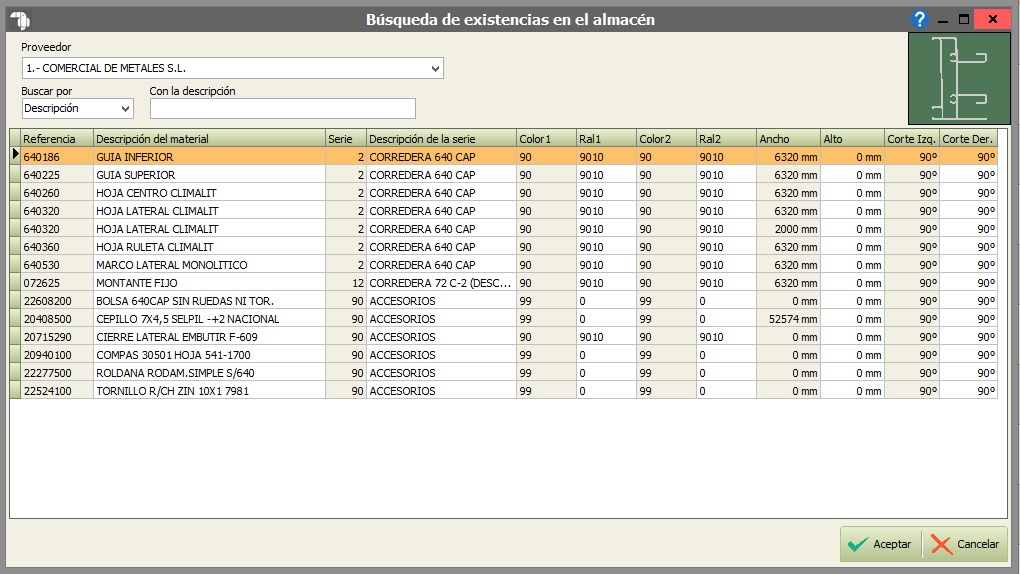This screenshot has width=1020, height=574.
Task: Click reference cell 22524100
Action: [57, 391]
